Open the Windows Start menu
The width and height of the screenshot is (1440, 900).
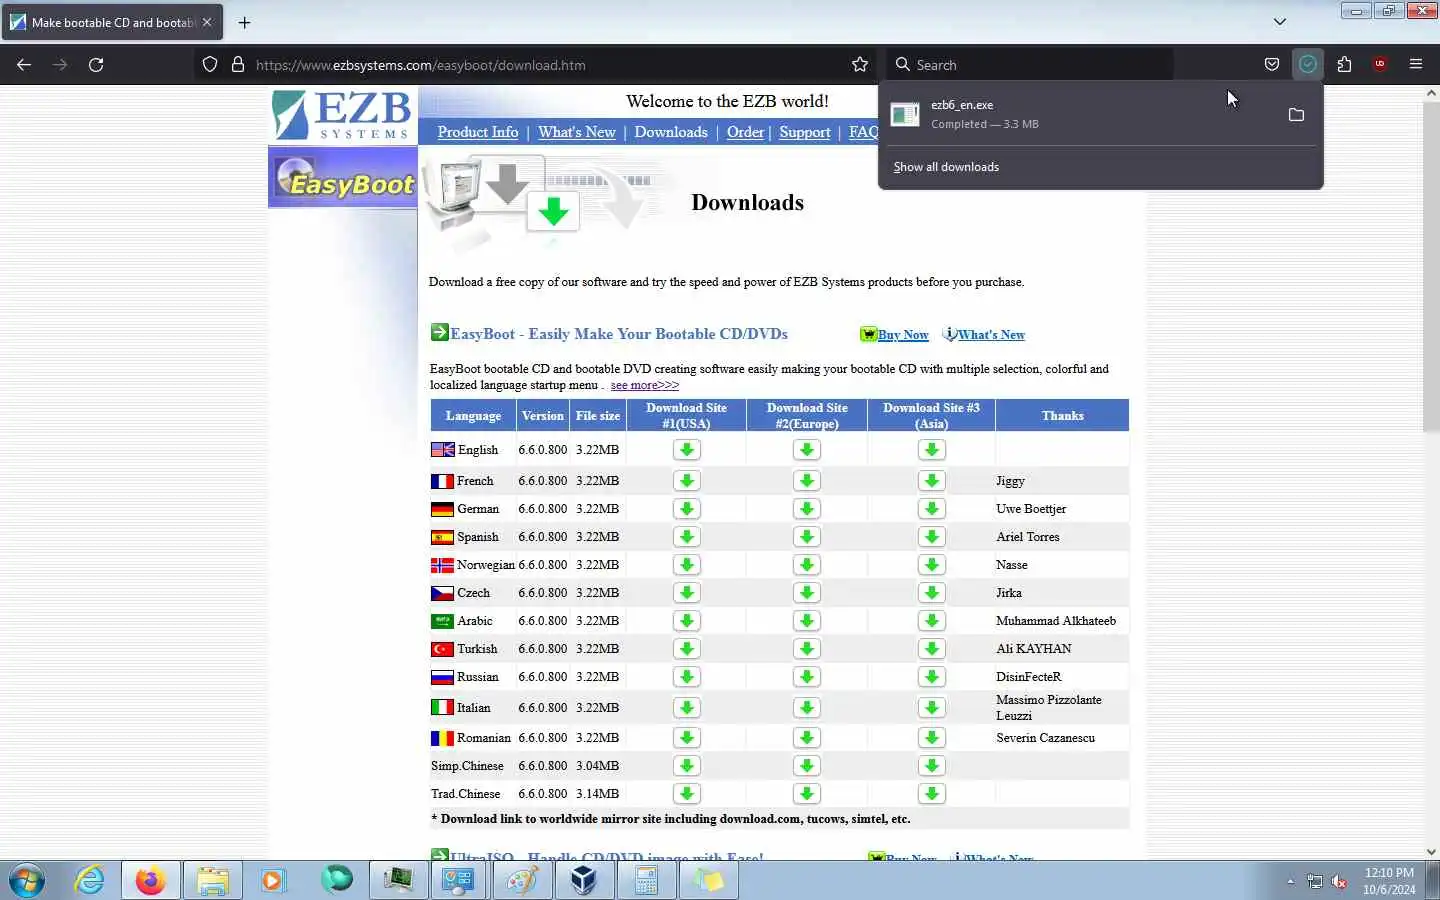pos(27,881)
